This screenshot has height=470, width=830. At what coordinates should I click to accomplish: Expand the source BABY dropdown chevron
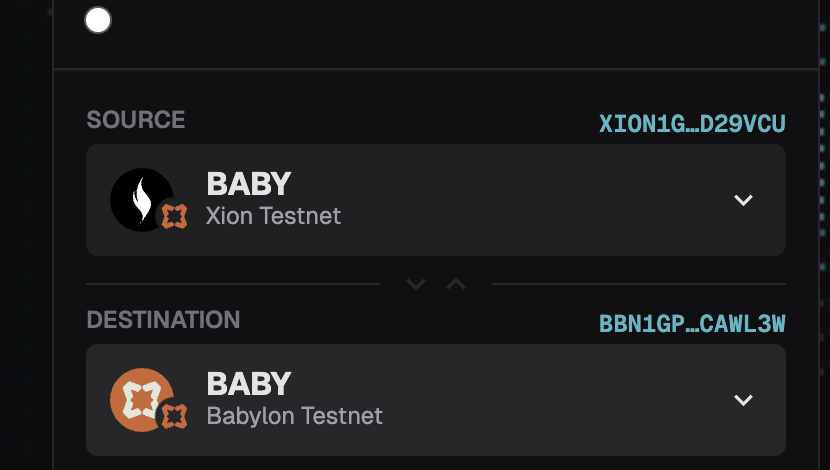pos(743,200)
